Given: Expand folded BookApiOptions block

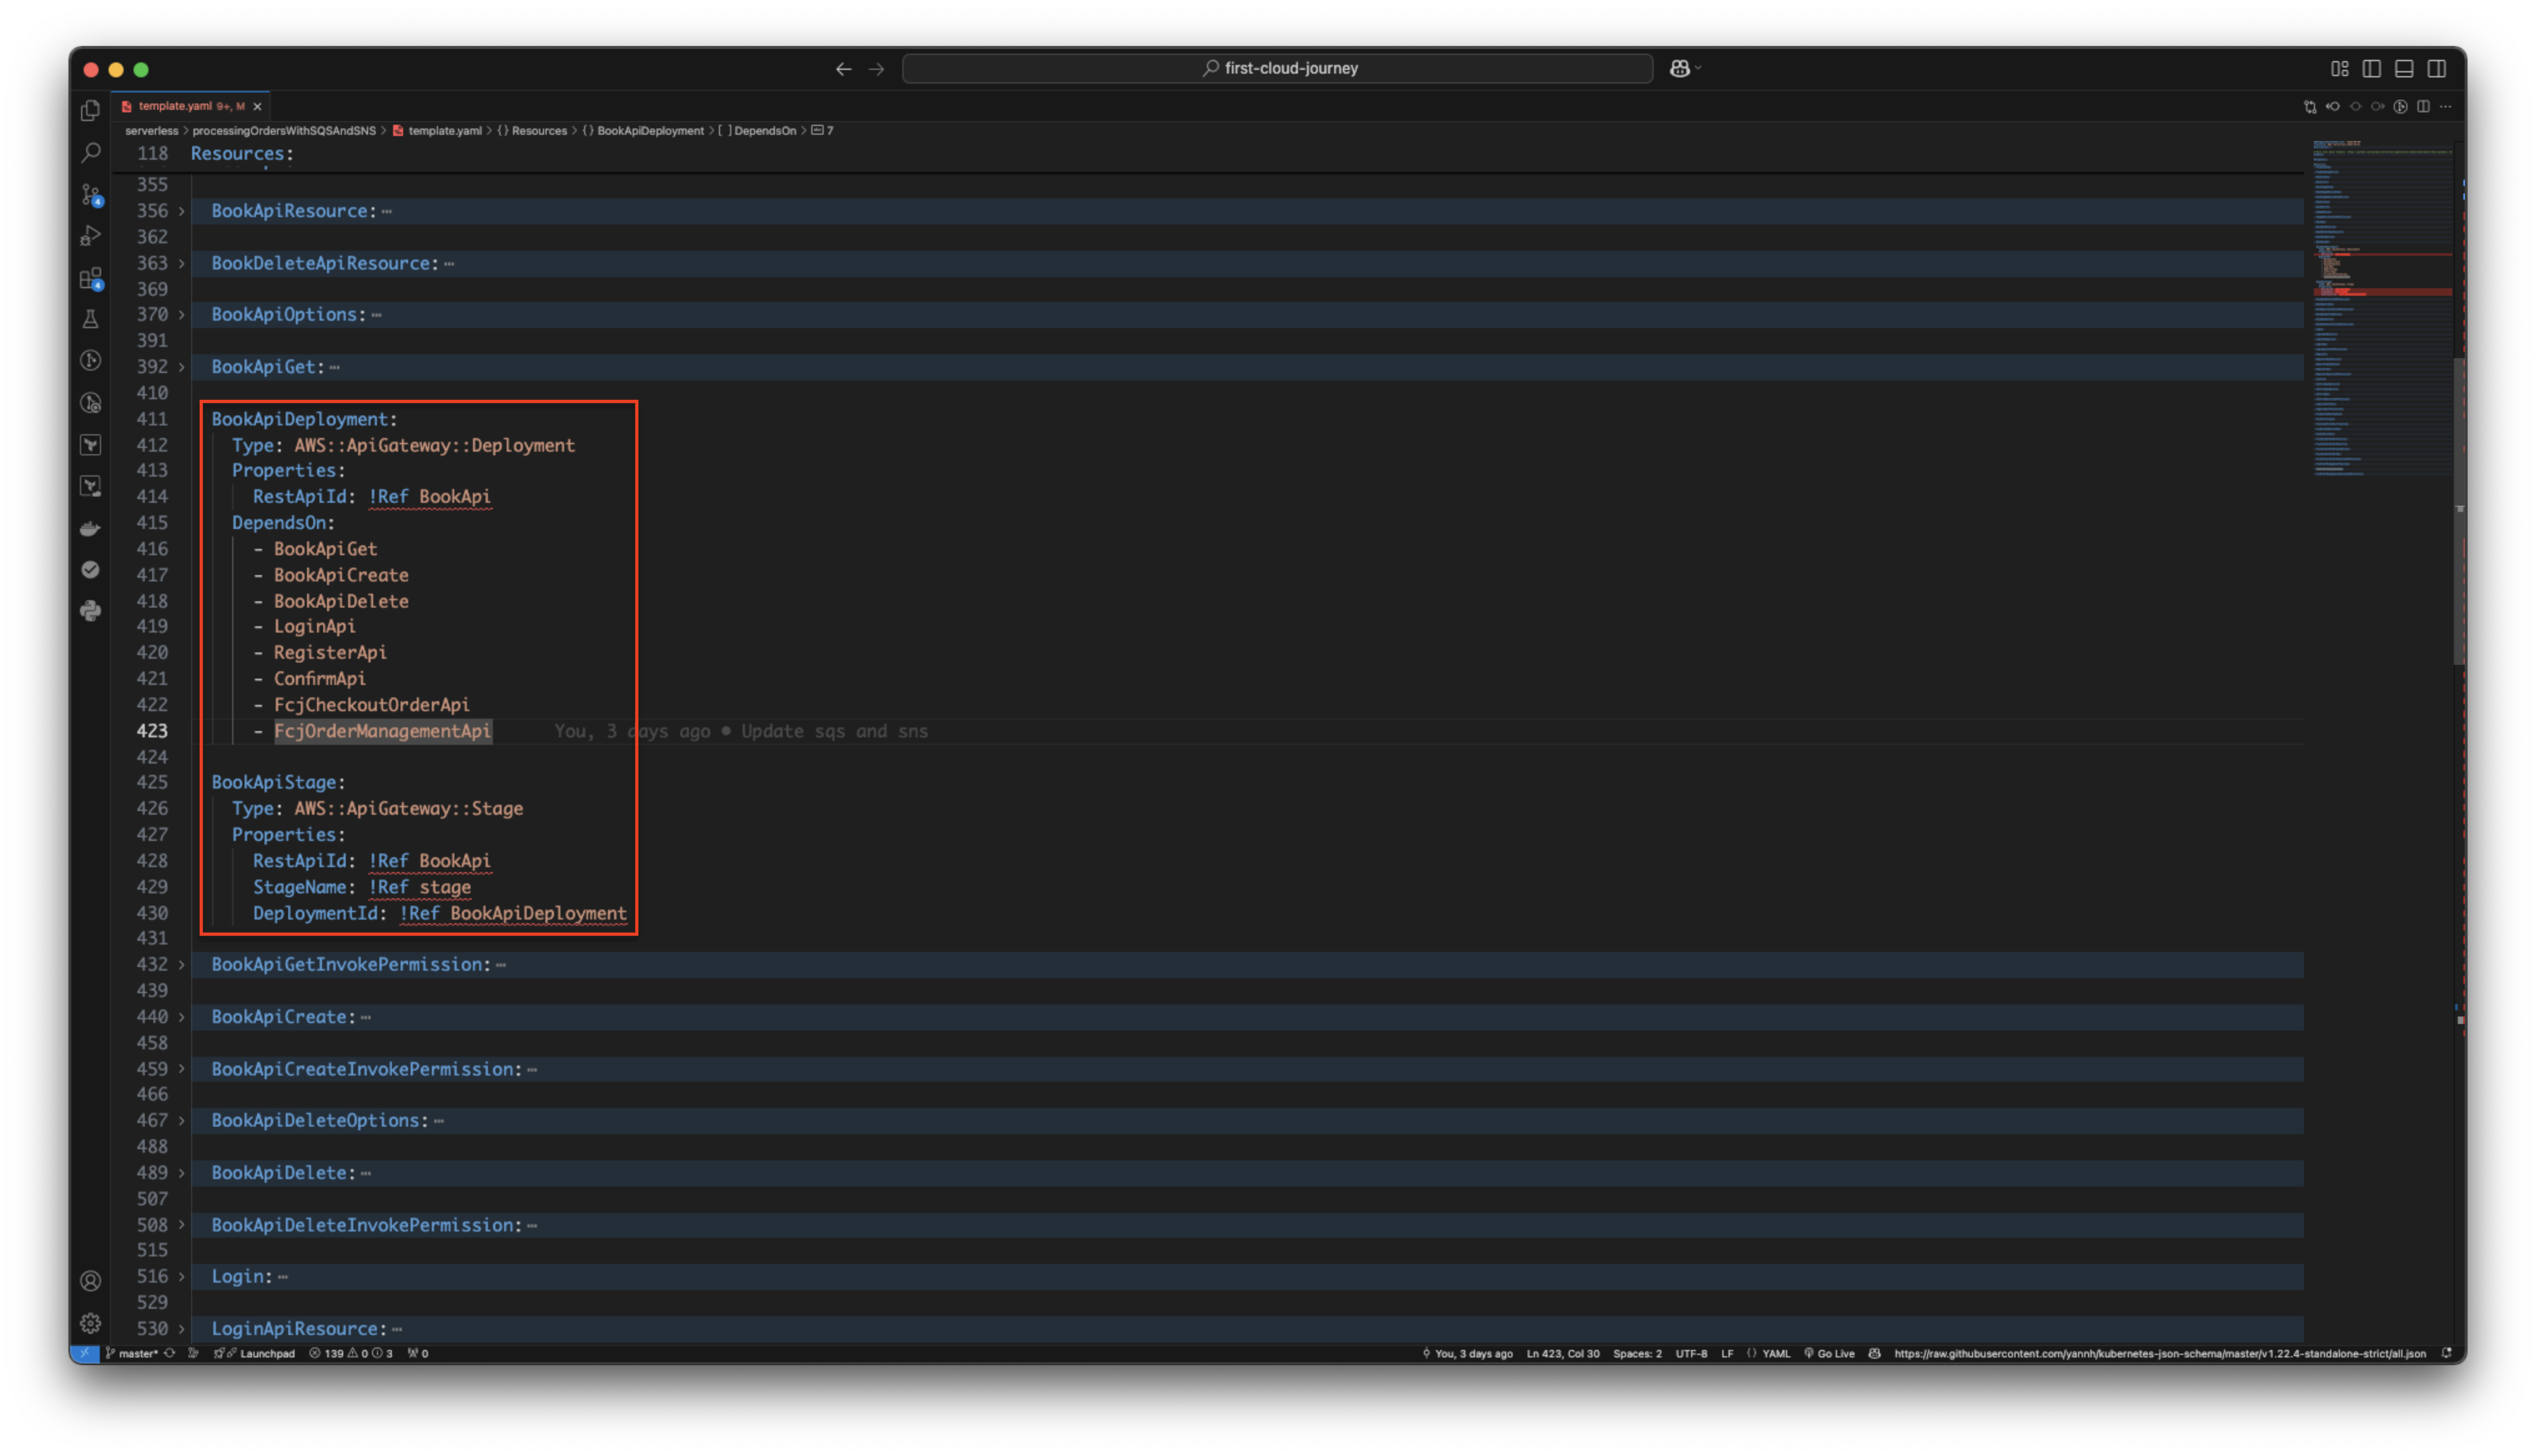Looking at the screenshot, I should 181,314.
